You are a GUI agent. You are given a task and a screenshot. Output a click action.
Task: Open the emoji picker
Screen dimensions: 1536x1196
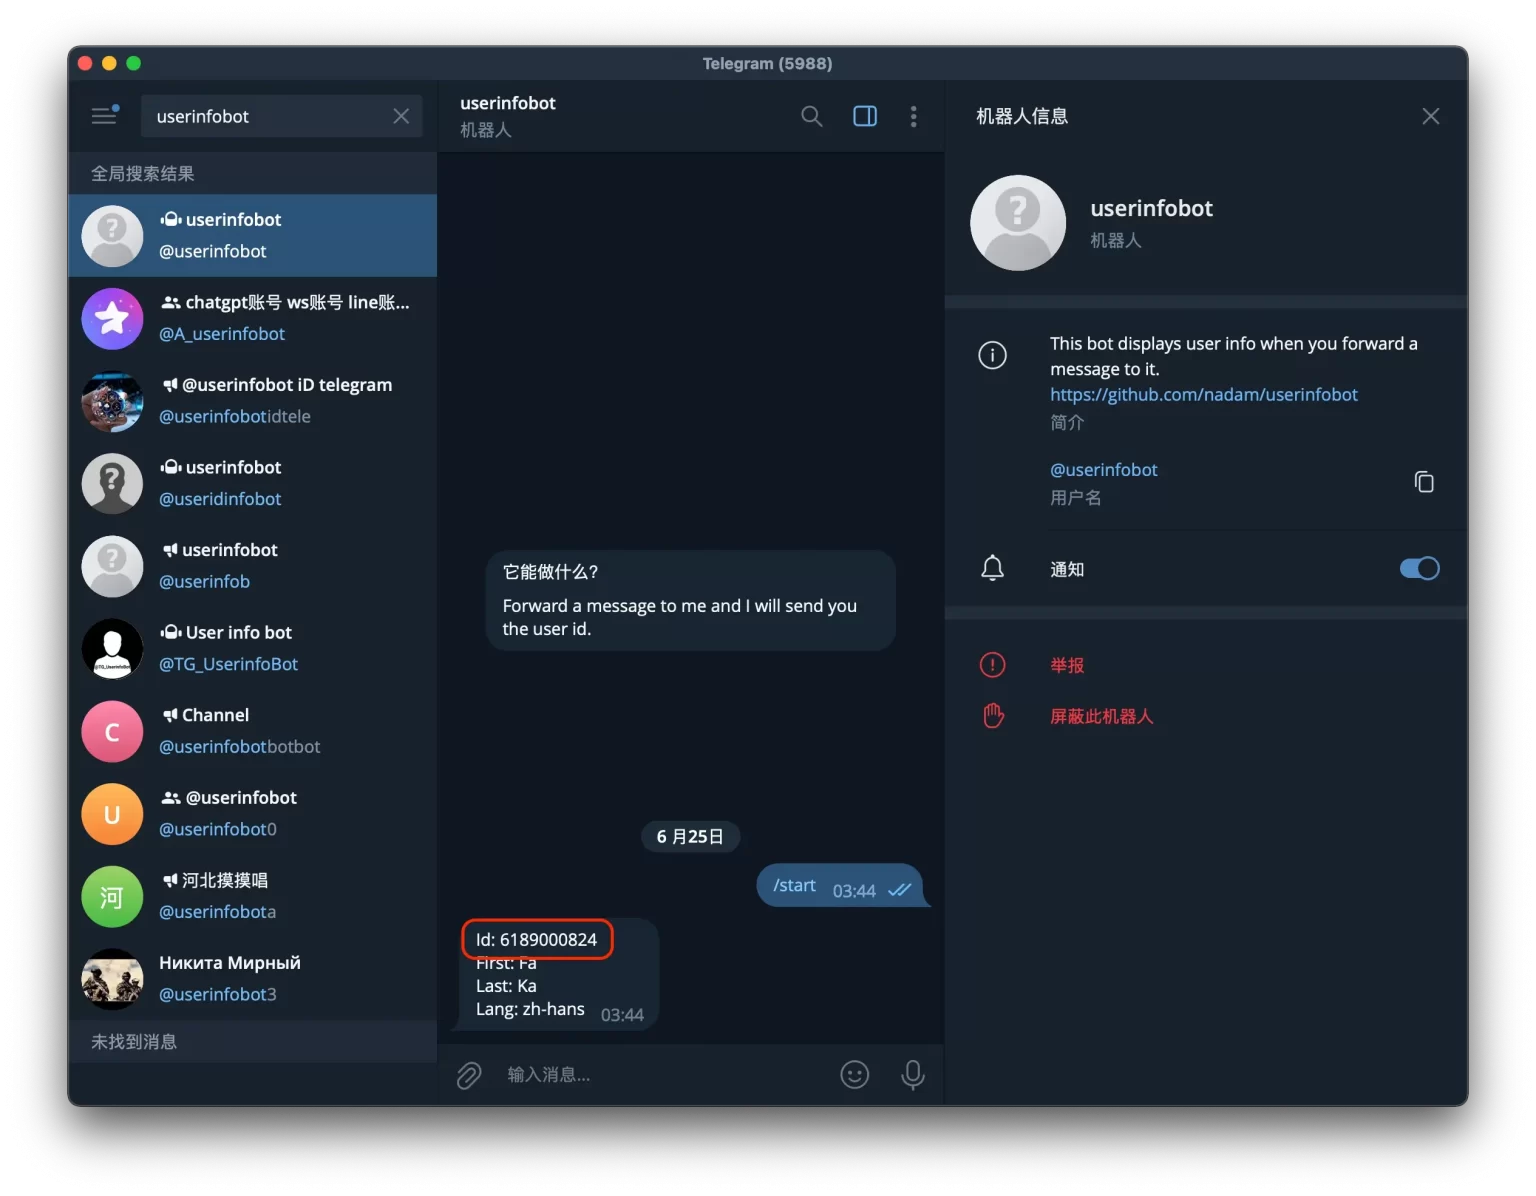coord(854,1075)
